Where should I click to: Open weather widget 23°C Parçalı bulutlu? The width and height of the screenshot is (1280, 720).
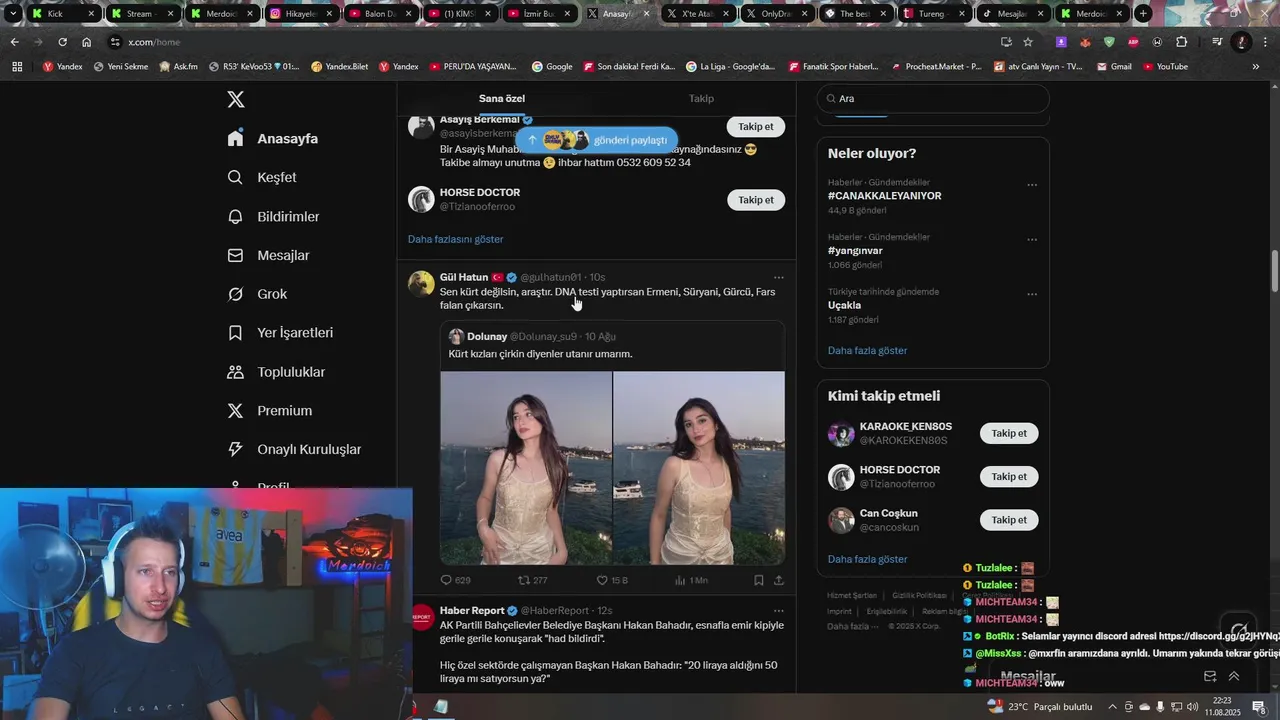(x=1040, y=707)
